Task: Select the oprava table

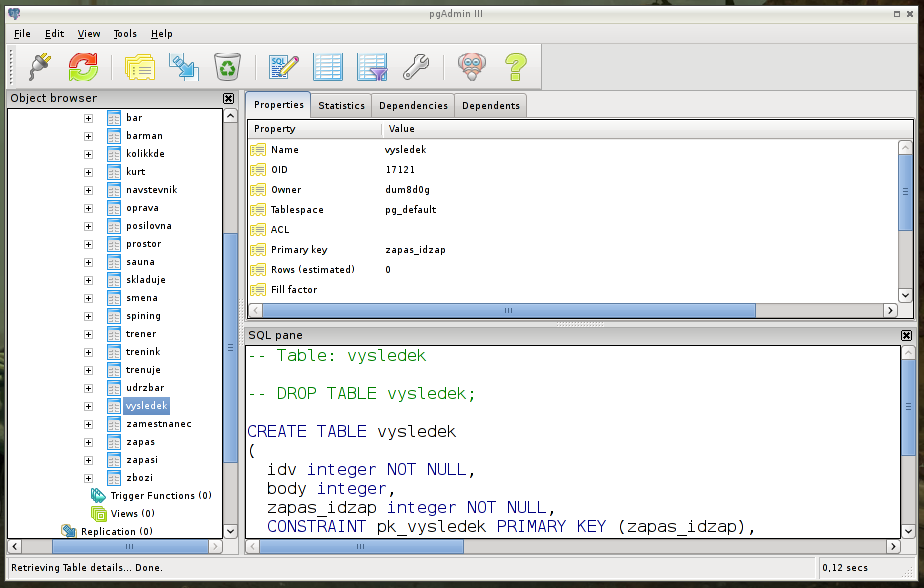Action: pyautogui.click(x=142, y=208)
